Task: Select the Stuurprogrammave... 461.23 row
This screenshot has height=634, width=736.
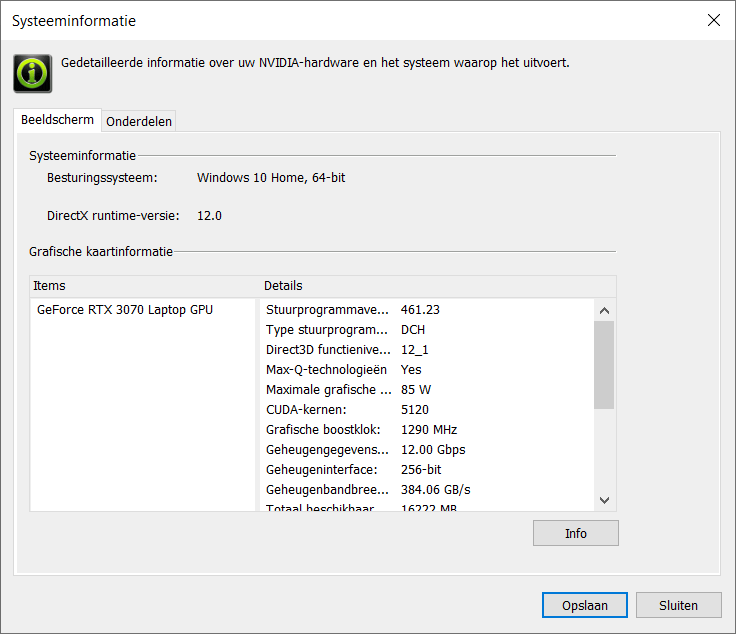Action: [x=427, y=310]
